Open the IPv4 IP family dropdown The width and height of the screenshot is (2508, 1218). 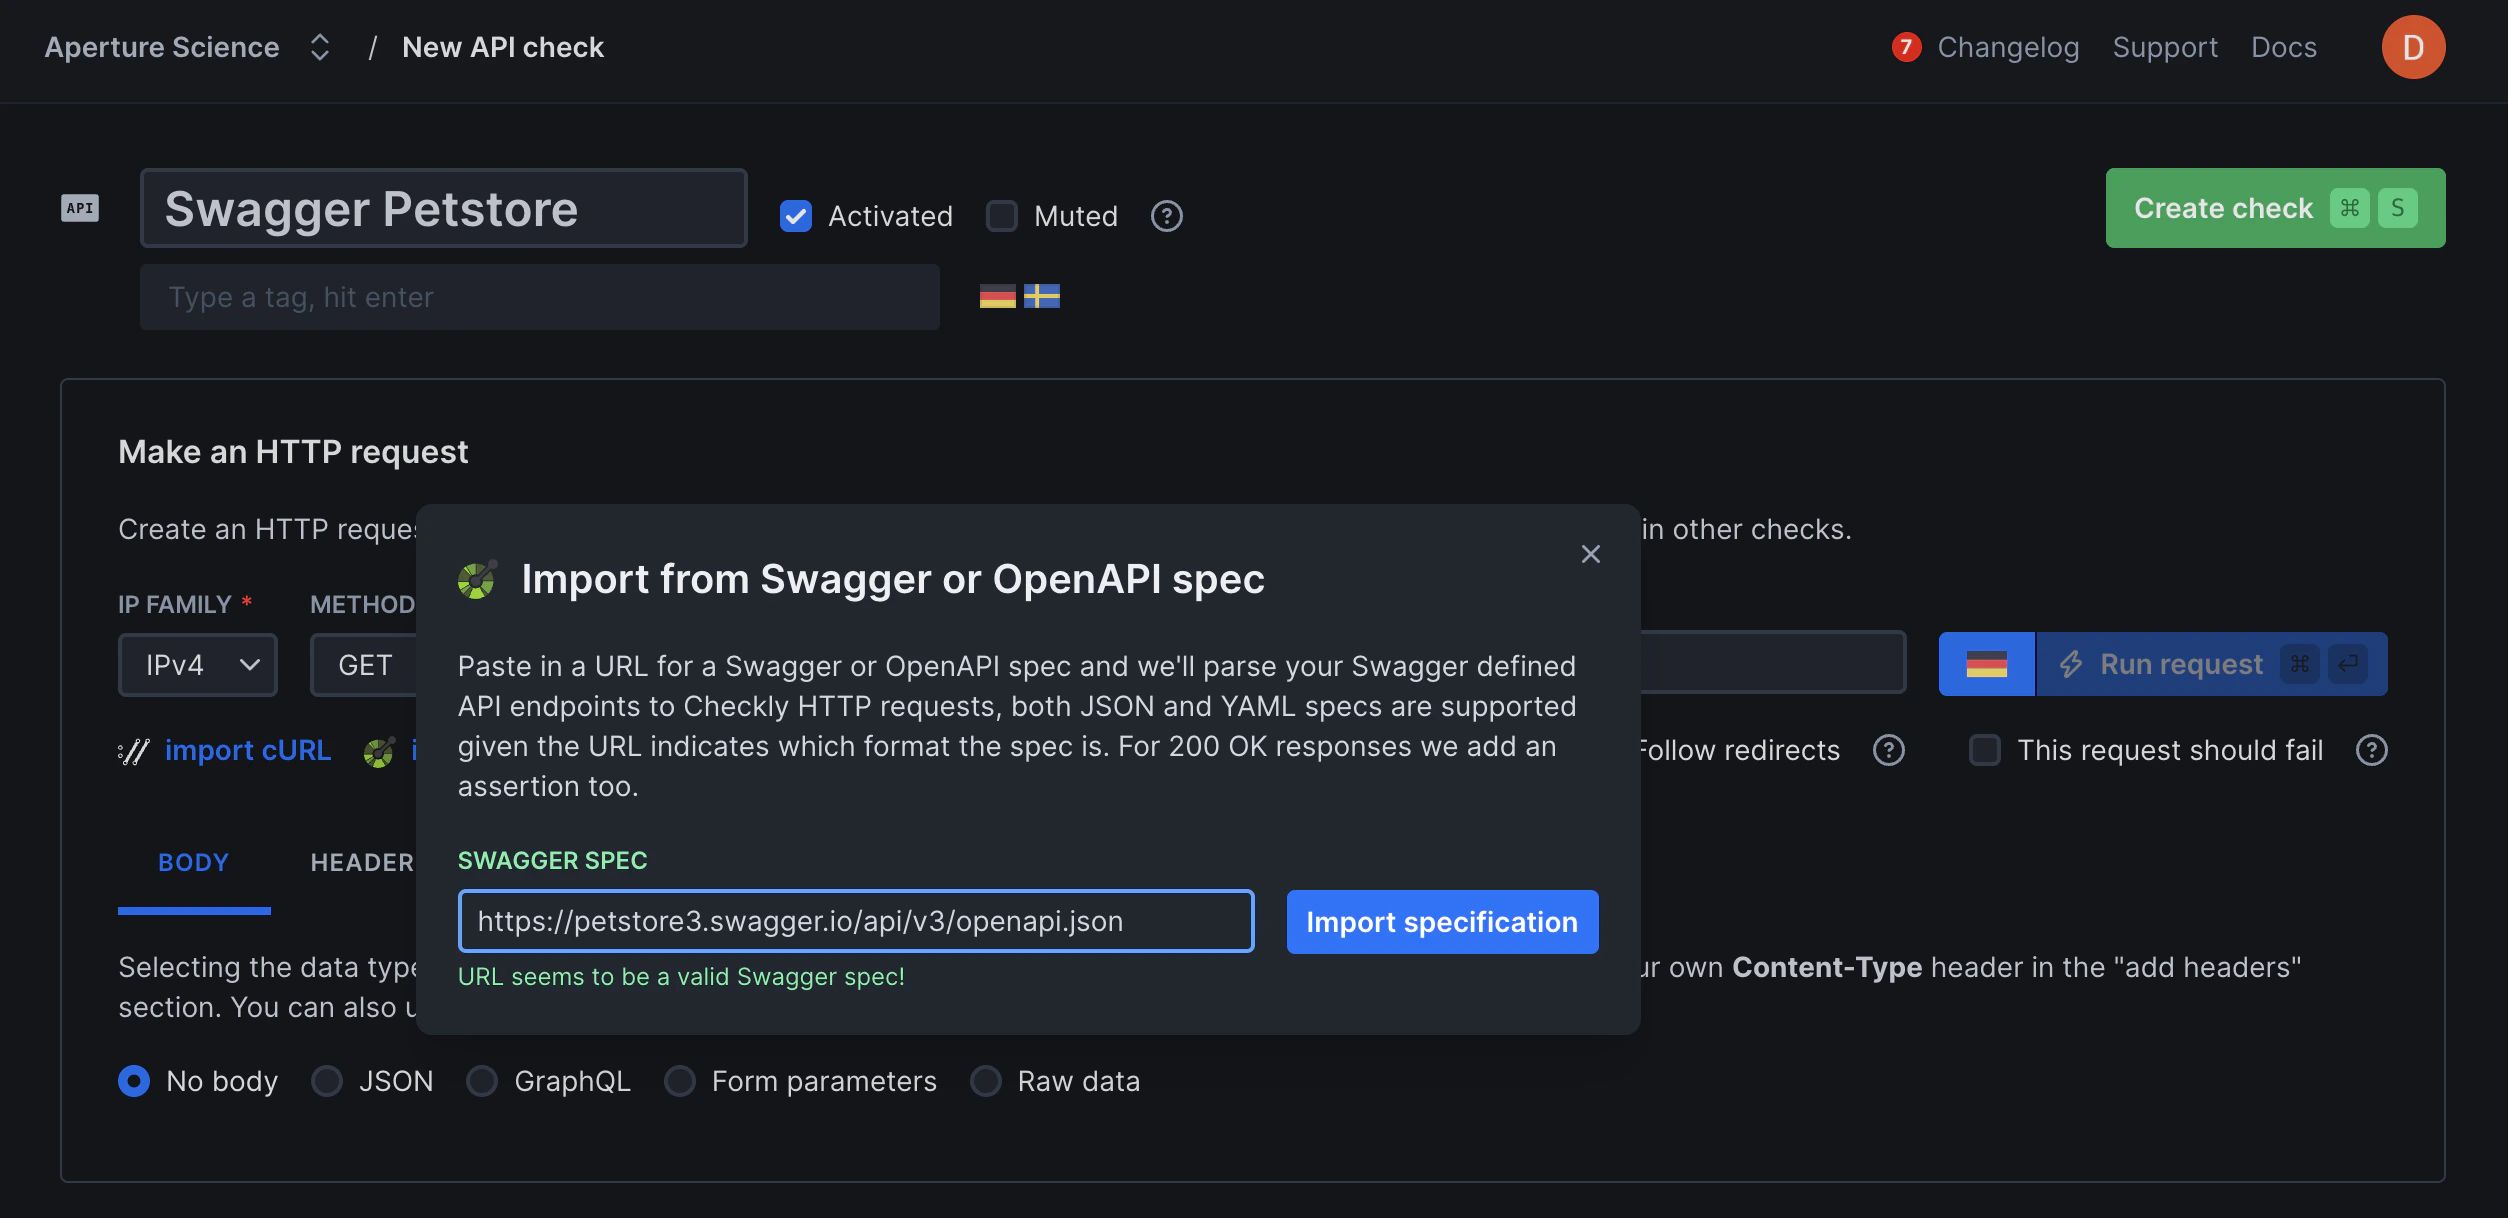coord(197,664)
